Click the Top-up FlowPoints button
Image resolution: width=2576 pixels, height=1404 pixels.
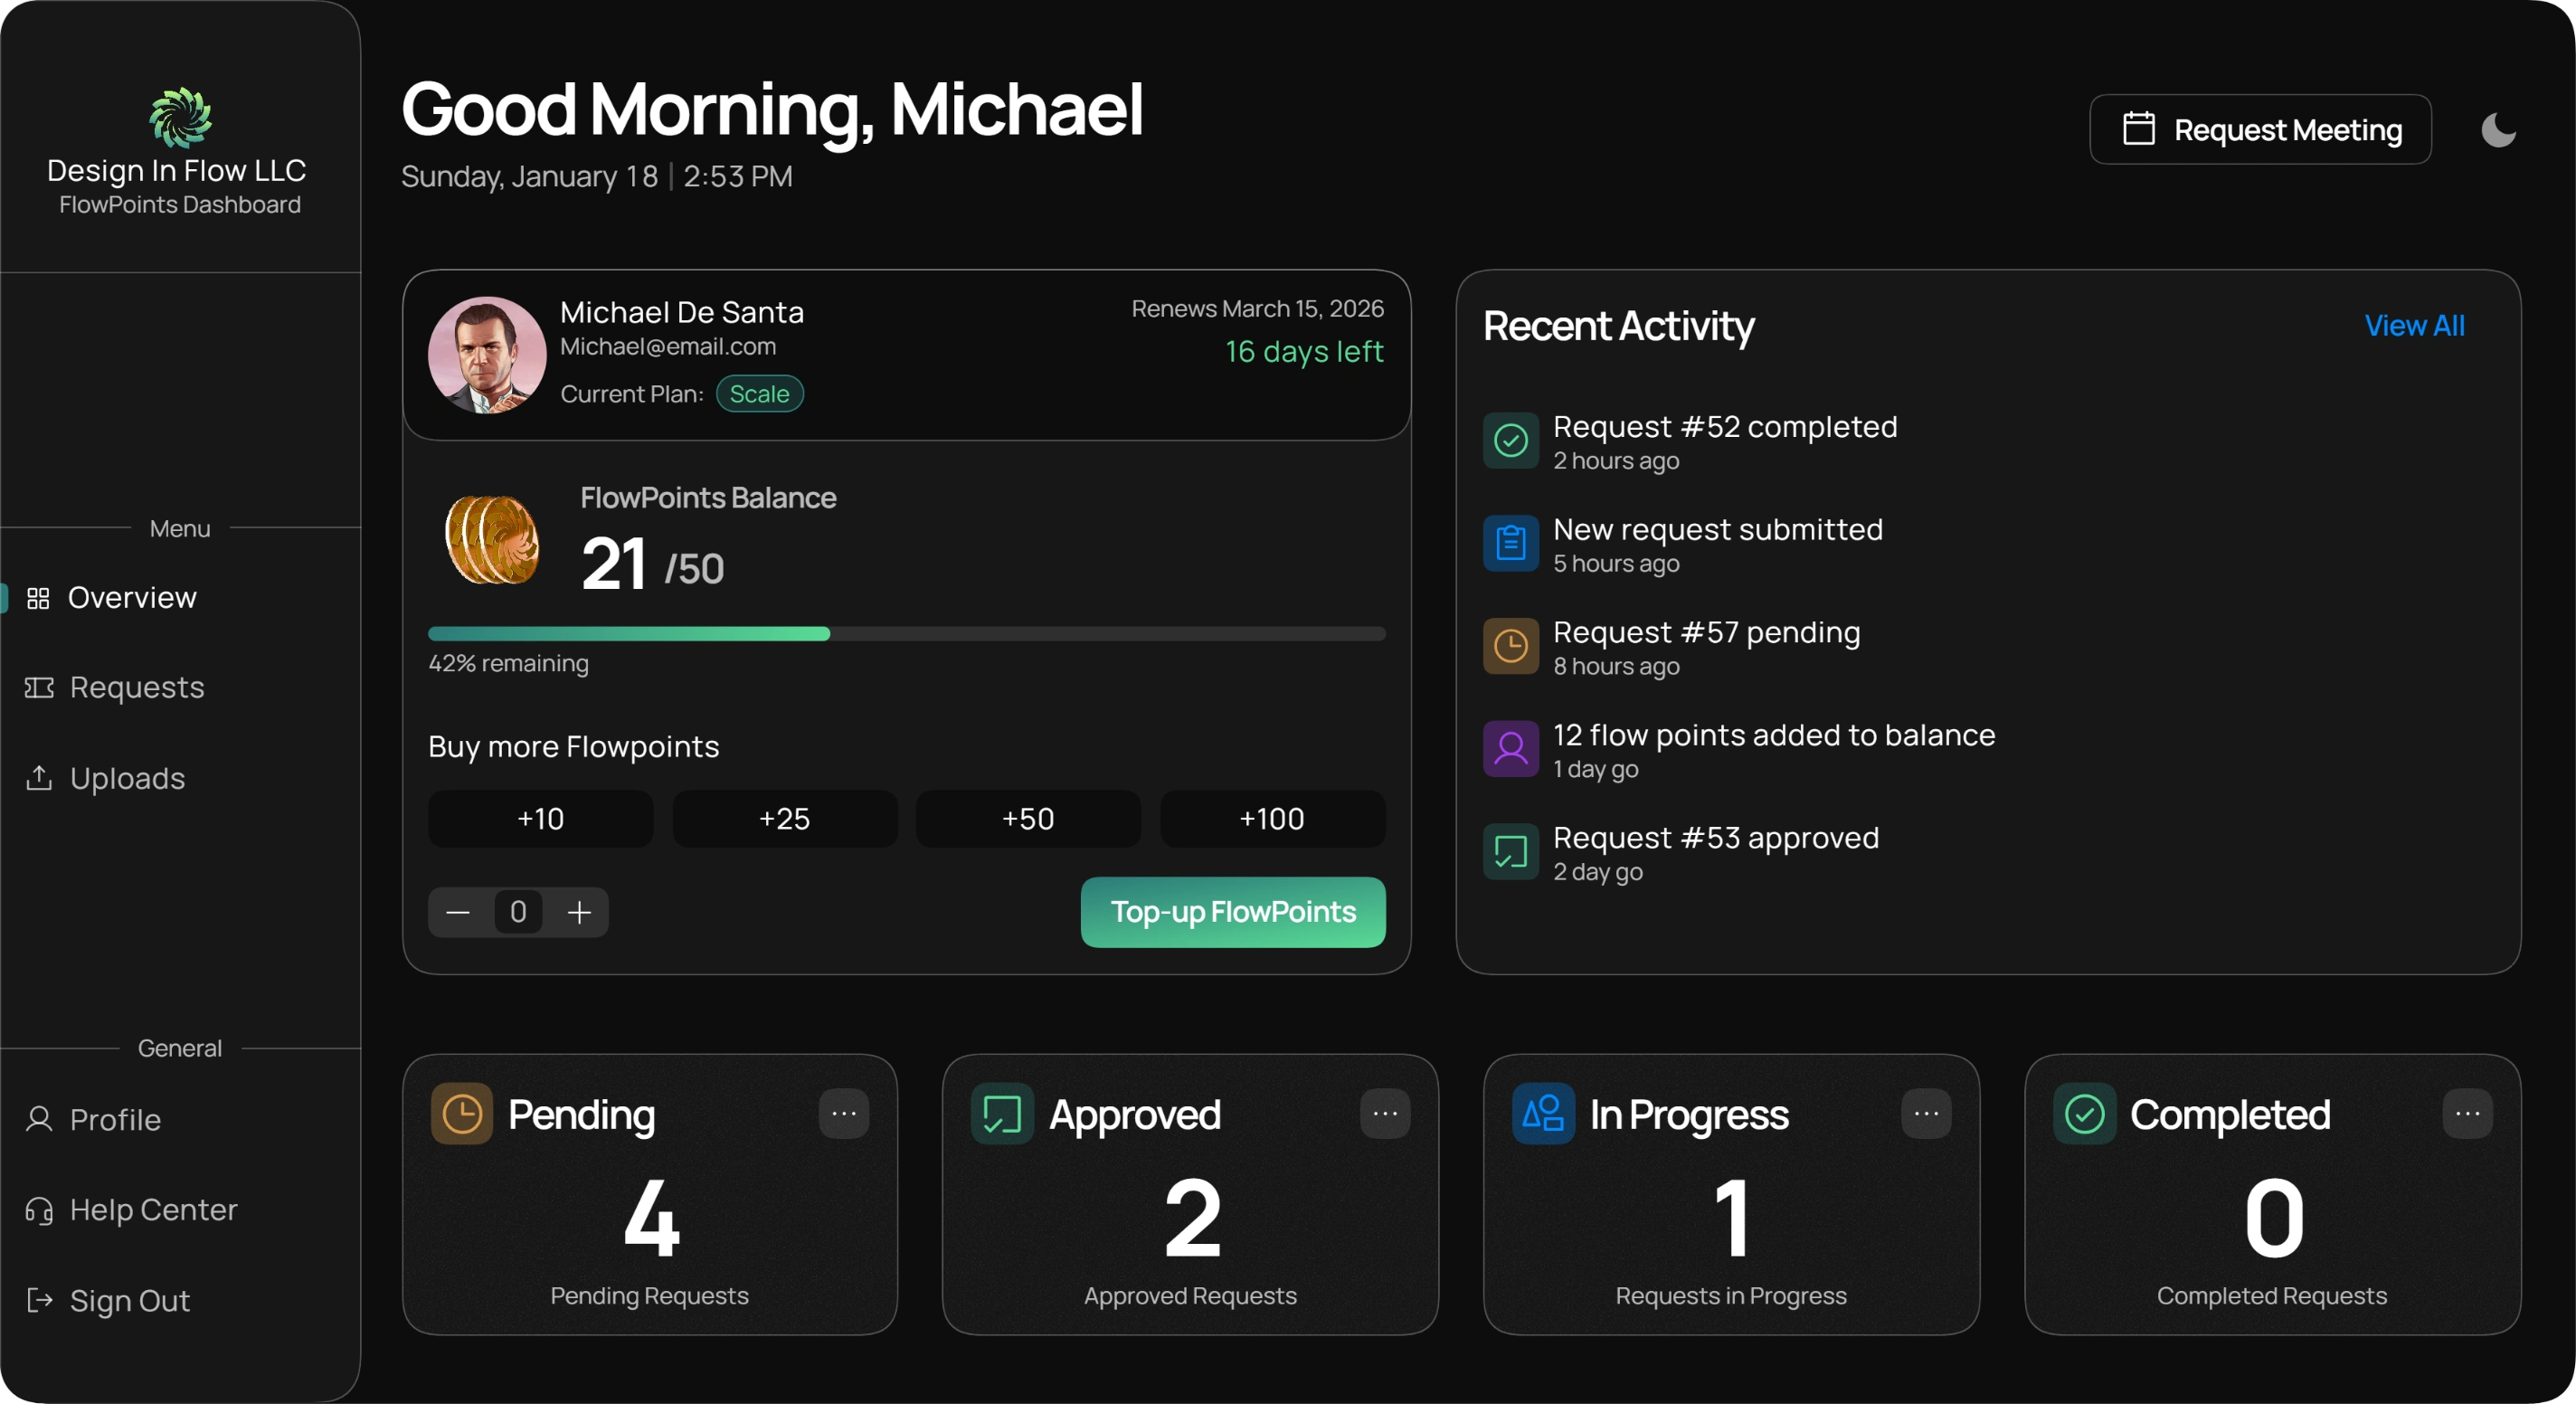[1232, 912]
